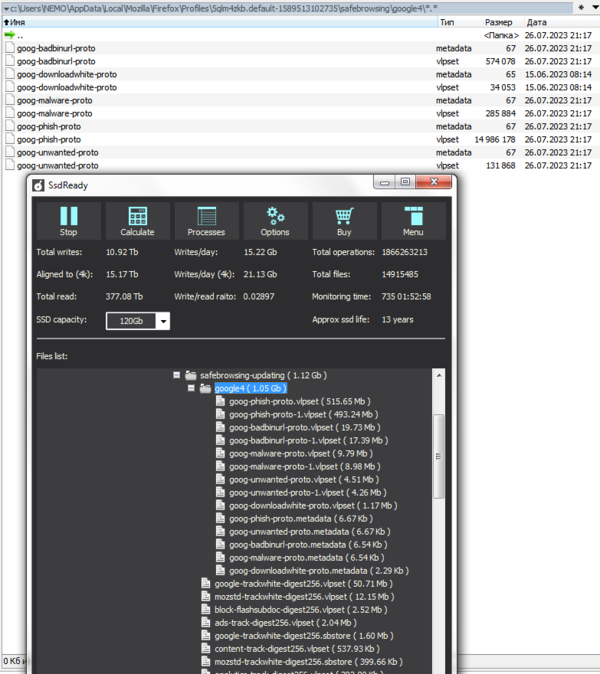This screenshot has width=600, height=674.
Task: Select goog-badbinurl-proto vlpset file, 574 078
Action: pos(299,61)
